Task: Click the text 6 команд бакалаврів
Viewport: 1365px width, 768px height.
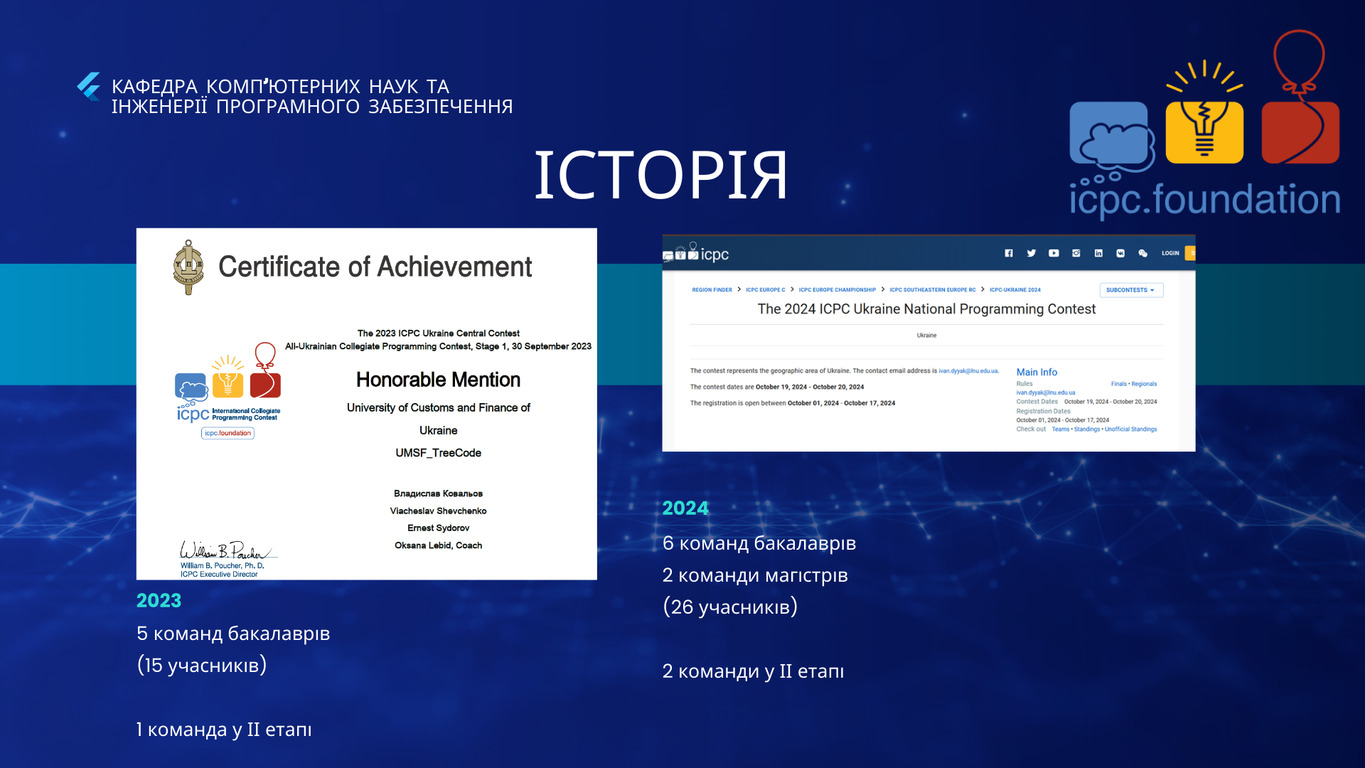Action: click(x=759, y=544)
